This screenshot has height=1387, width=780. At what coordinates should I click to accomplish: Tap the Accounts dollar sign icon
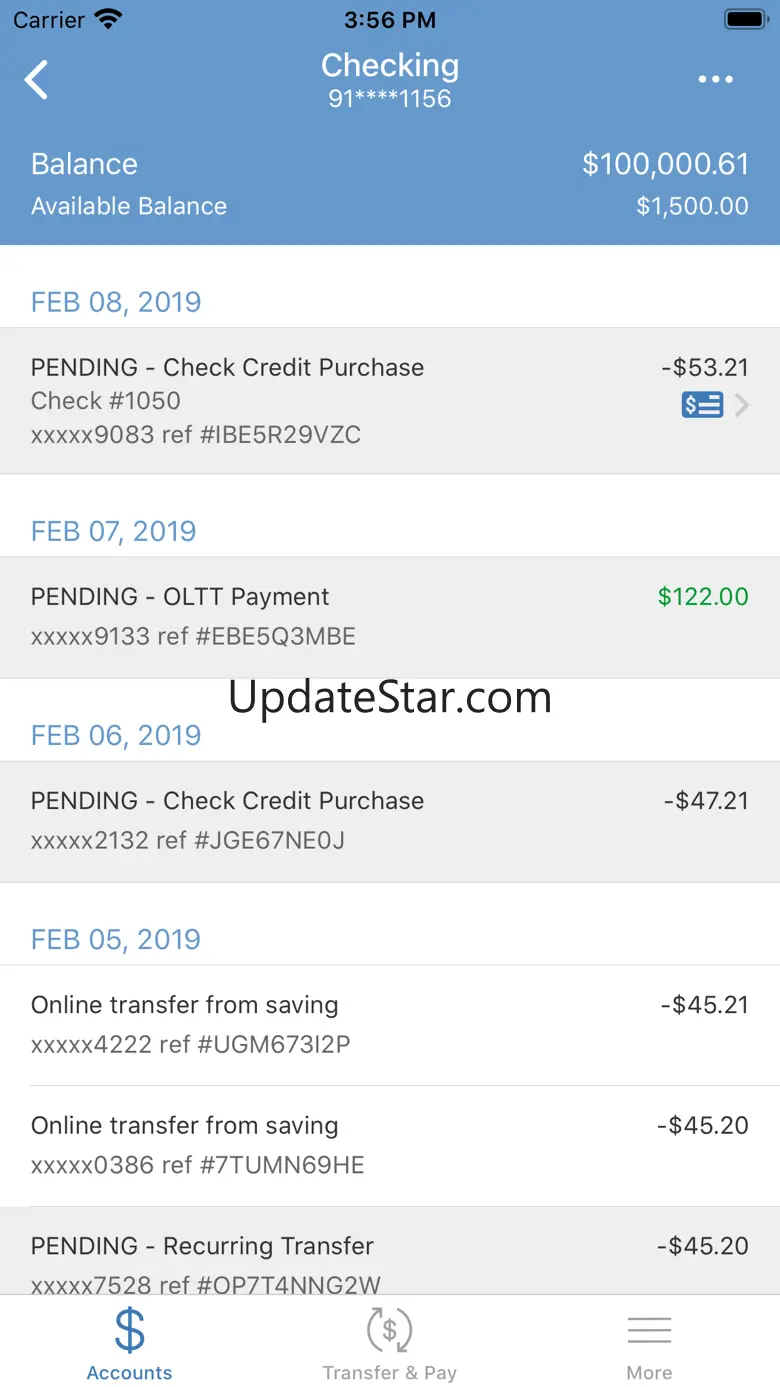129,1331
